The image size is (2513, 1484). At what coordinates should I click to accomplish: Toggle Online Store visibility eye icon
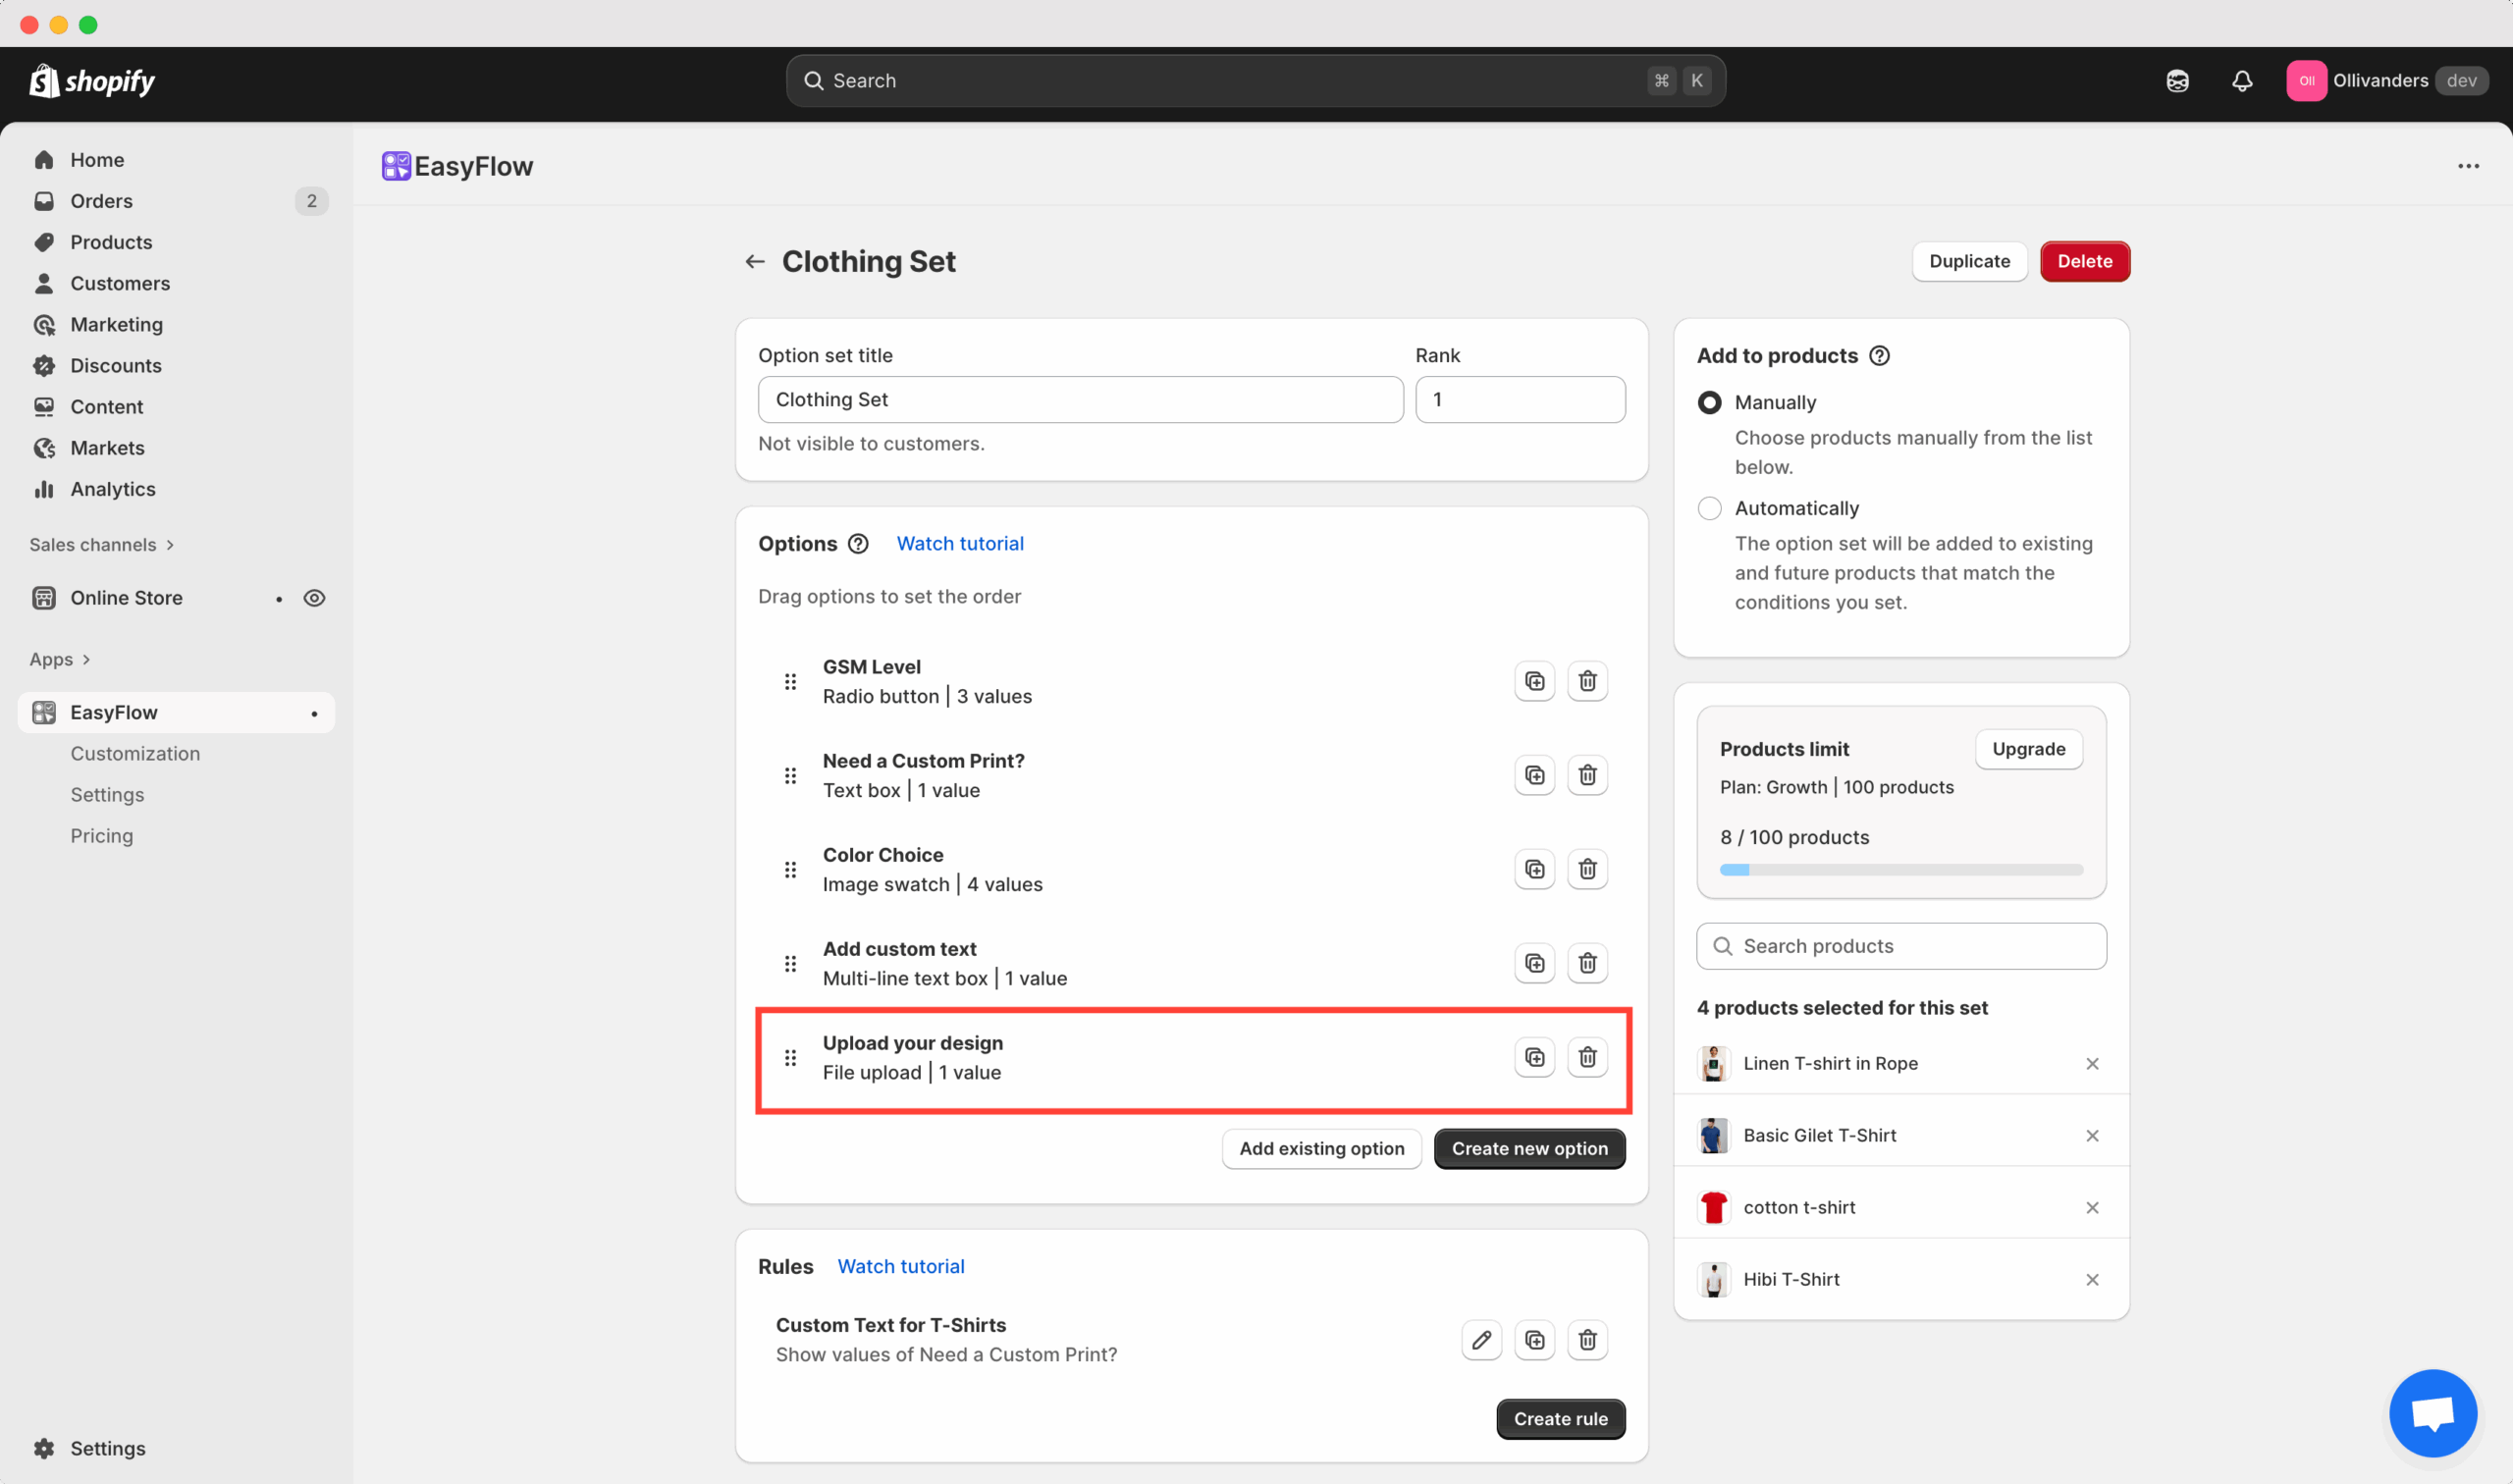315,597
